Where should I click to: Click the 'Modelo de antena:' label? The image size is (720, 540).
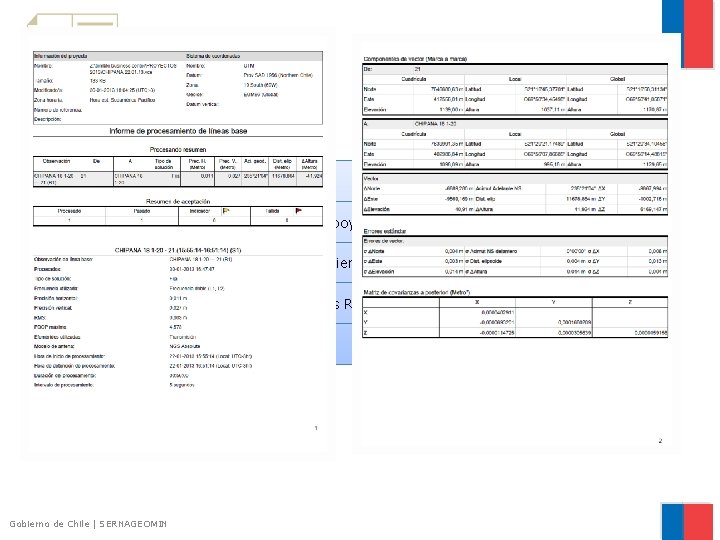pyautogui.click(x=54, y=346)
